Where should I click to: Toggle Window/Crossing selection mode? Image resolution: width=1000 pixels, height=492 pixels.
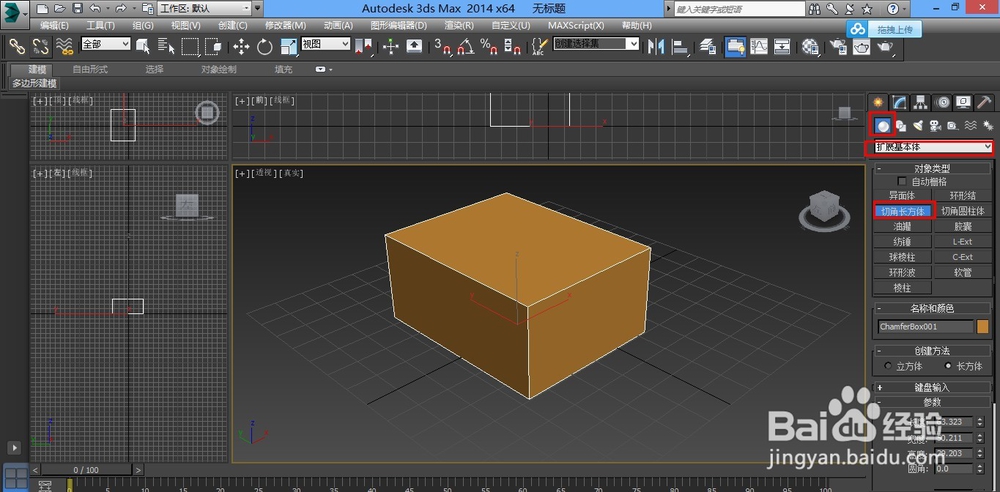click(x=213, y=47)
